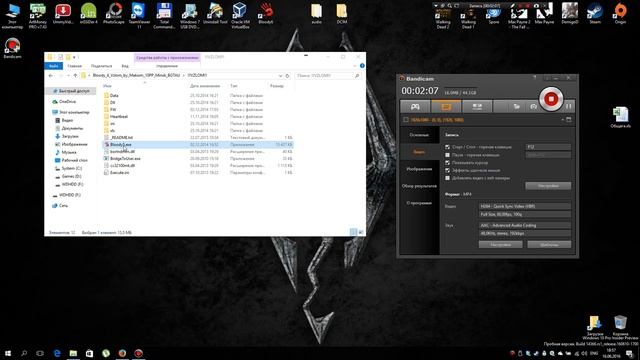Image resolution: width=640 pixels, height=360 pixels.
Task: Expand the Explorer address history dropdown
Action: tap(280, 76)
